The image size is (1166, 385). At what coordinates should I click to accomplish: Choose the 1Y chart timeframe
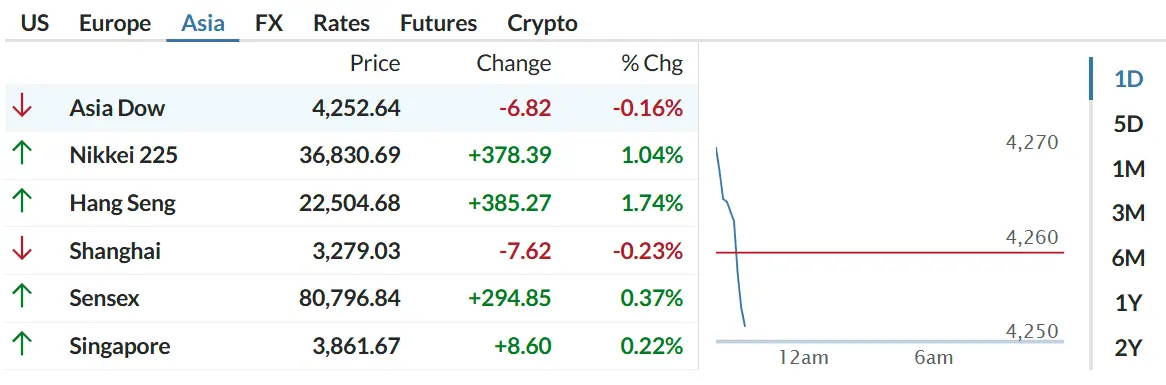pyautogui.click(x=1128, y=303)
